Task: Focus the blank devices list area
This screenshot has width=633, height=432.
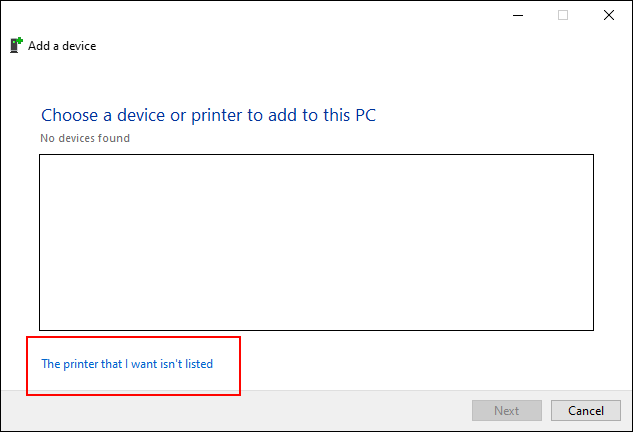Action: [x=316, y=242]
